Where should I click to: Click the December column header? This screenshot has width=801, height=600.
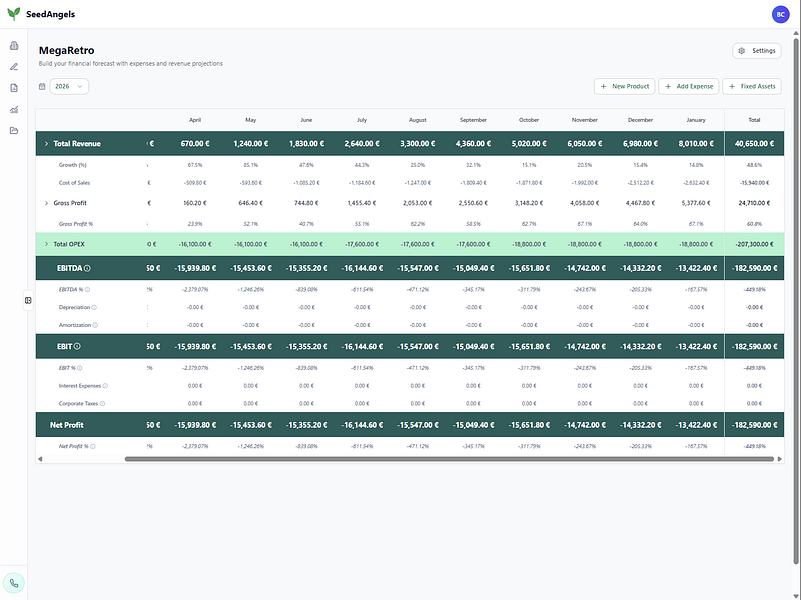point(640,120)
